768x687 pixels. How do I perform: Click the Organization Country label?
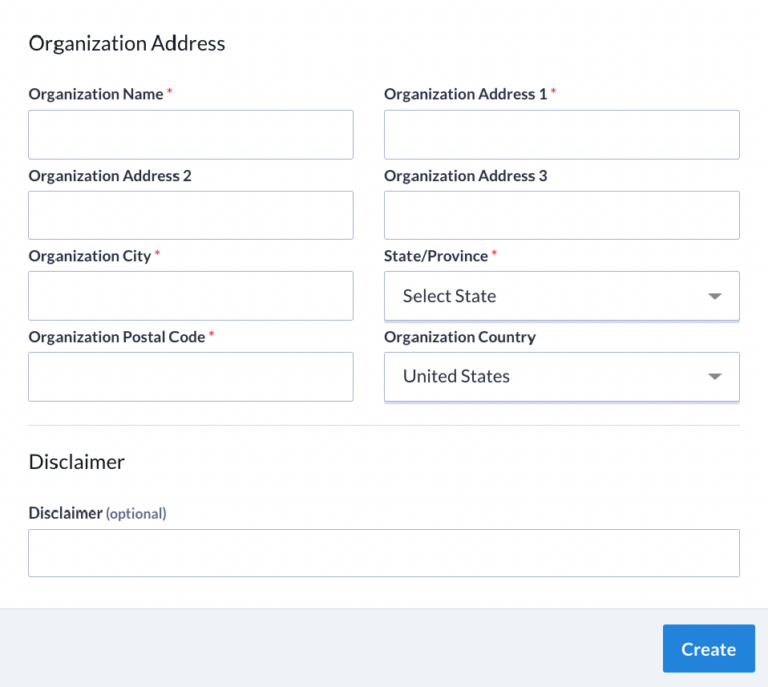tap(460, 337)
